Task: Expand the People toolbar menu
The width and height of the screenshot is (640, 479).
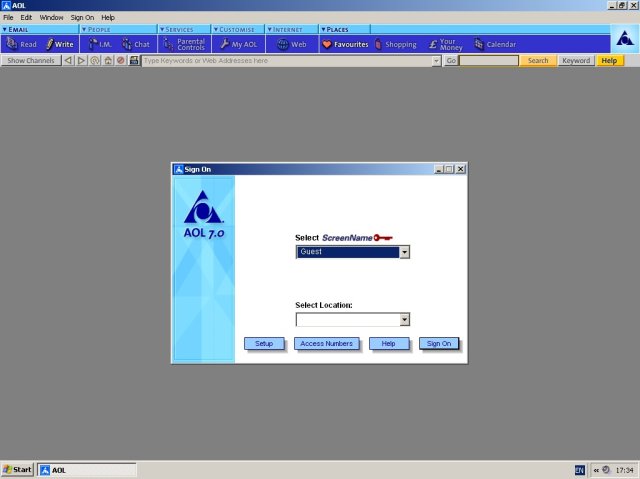Action: click(x=96, y=29)
